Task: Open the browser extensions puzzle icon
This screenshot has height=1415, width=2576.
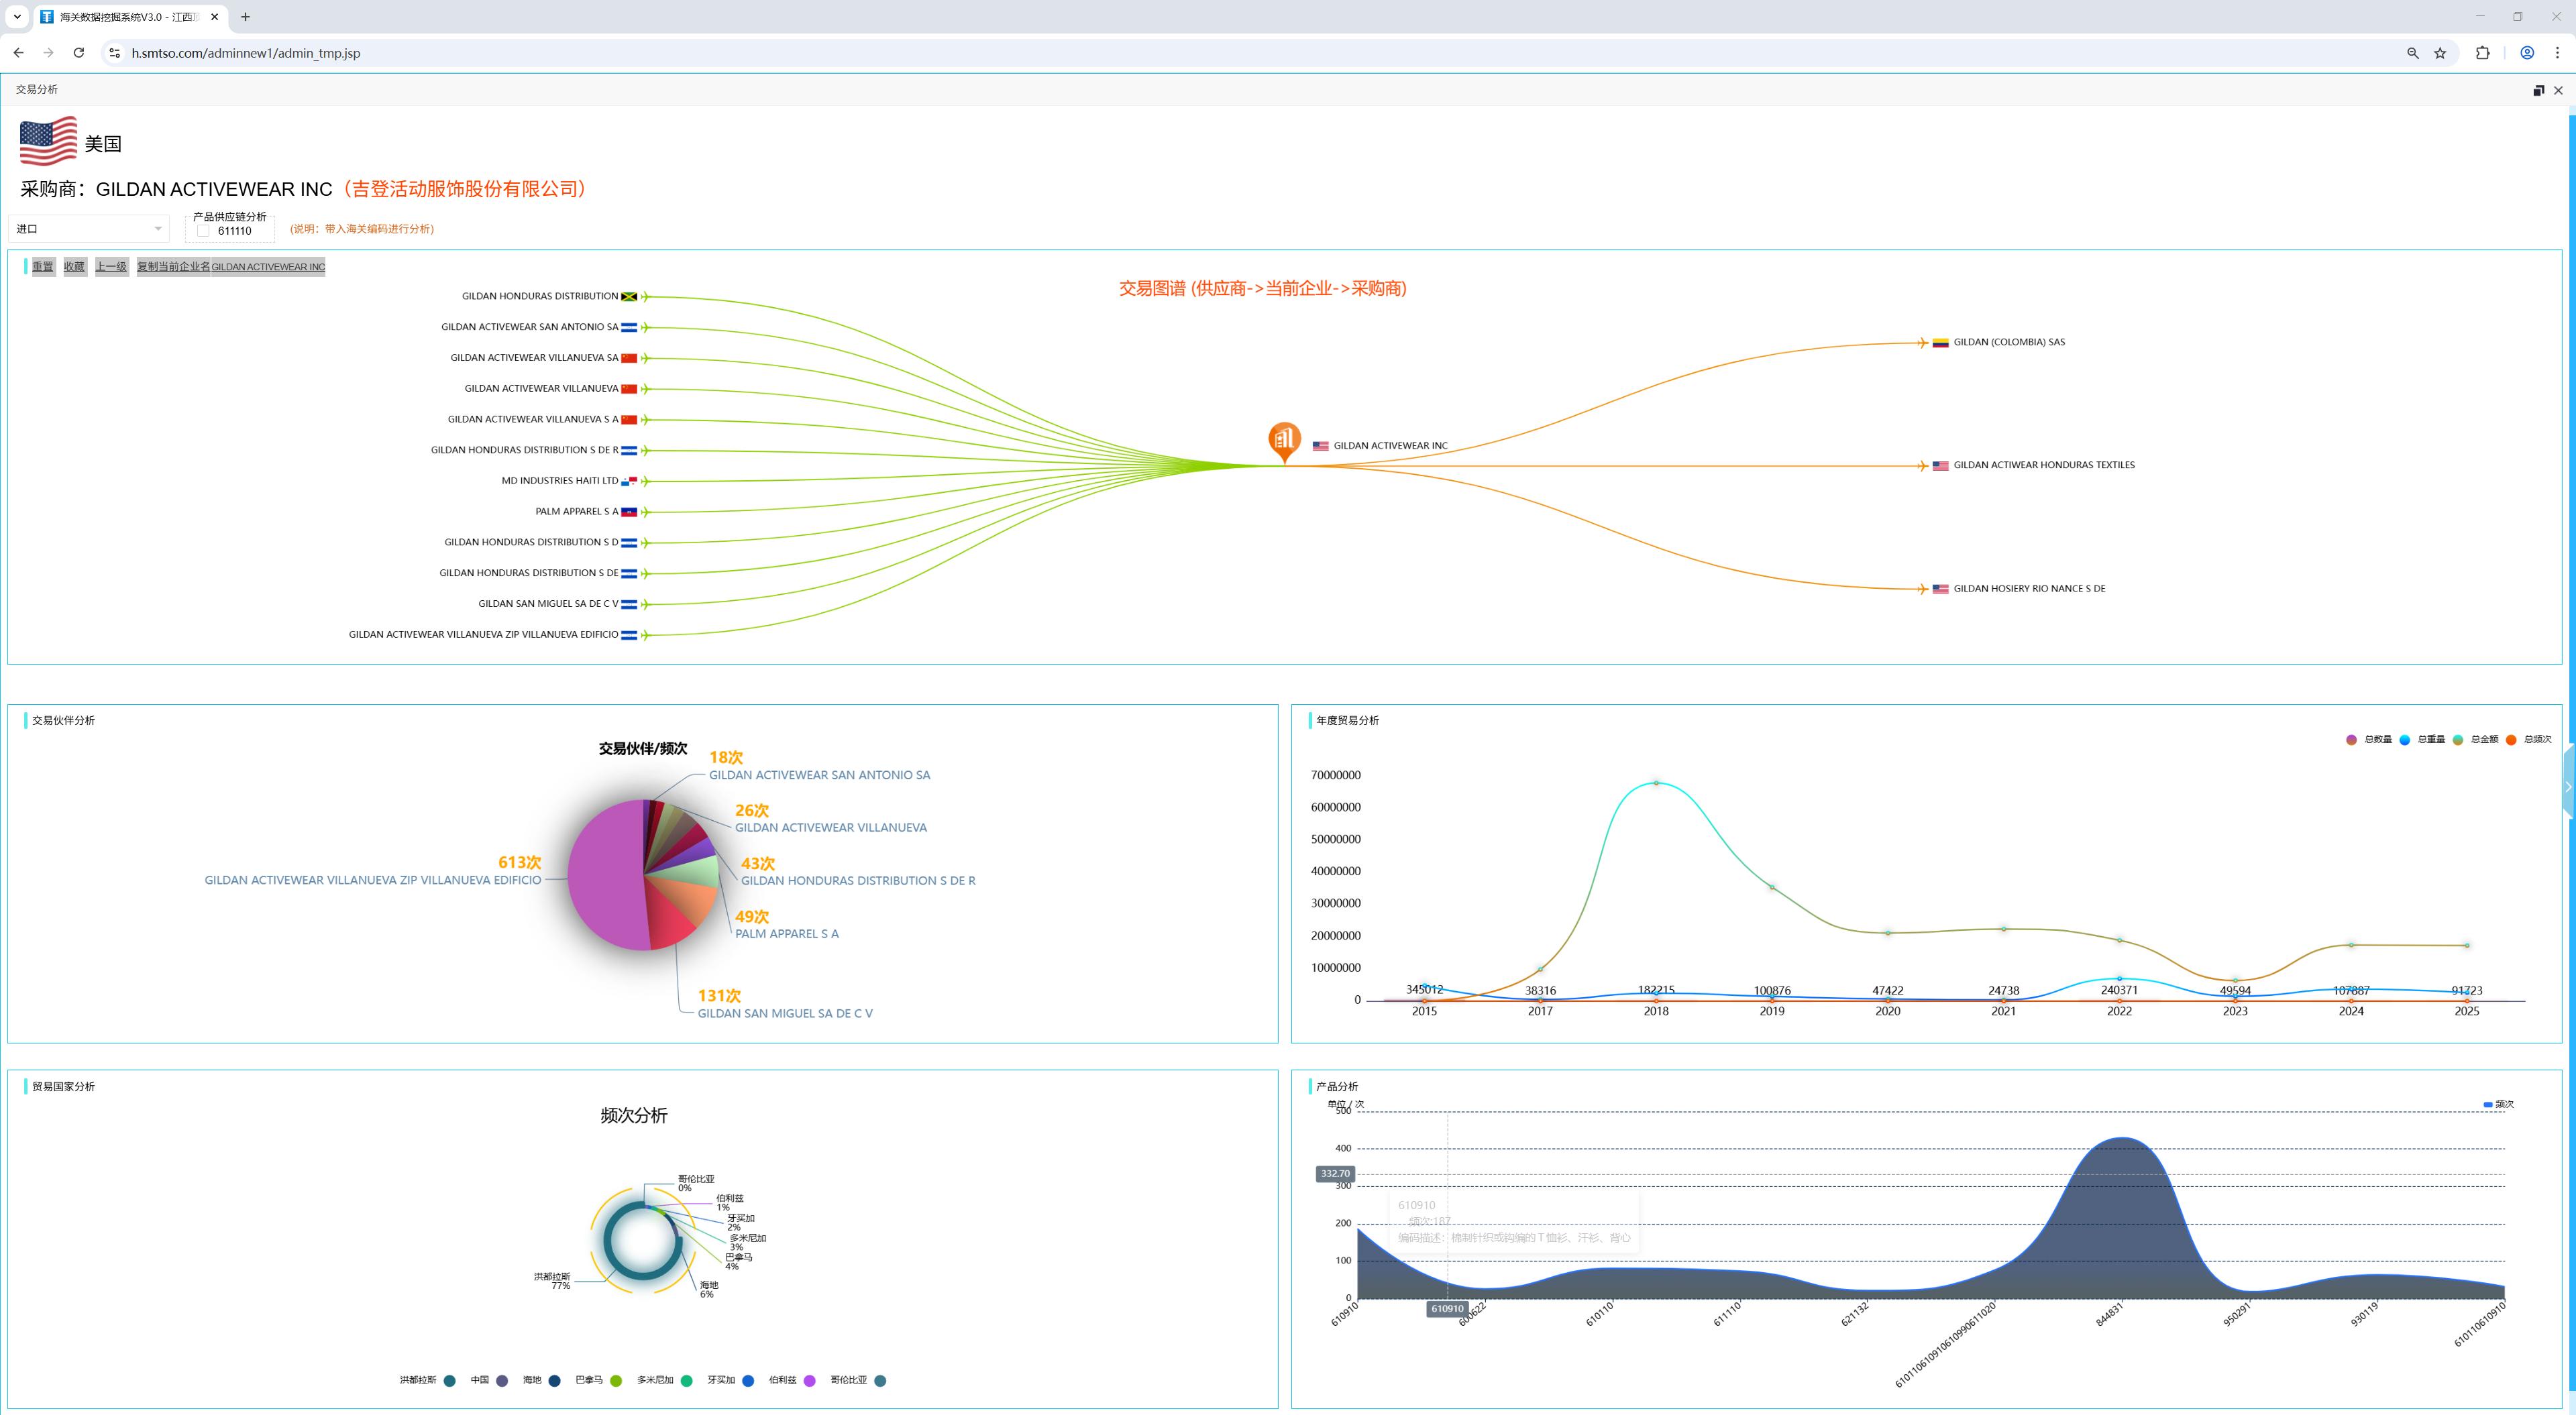Action: [2482, 53]
